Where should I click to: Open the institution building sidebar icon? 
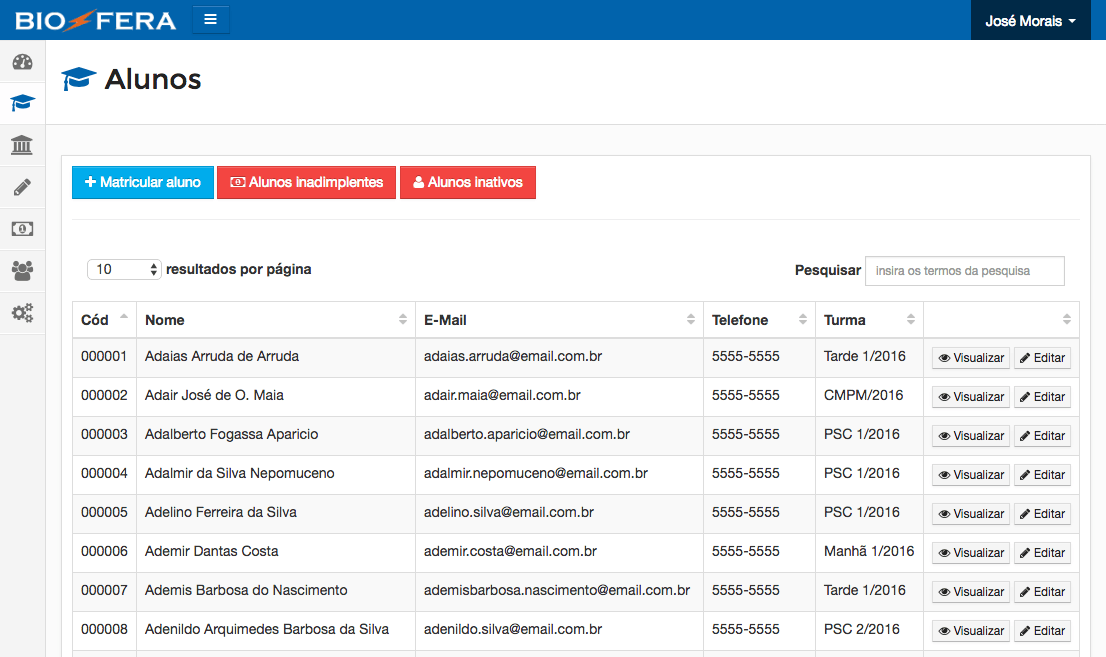pos(23,145)
